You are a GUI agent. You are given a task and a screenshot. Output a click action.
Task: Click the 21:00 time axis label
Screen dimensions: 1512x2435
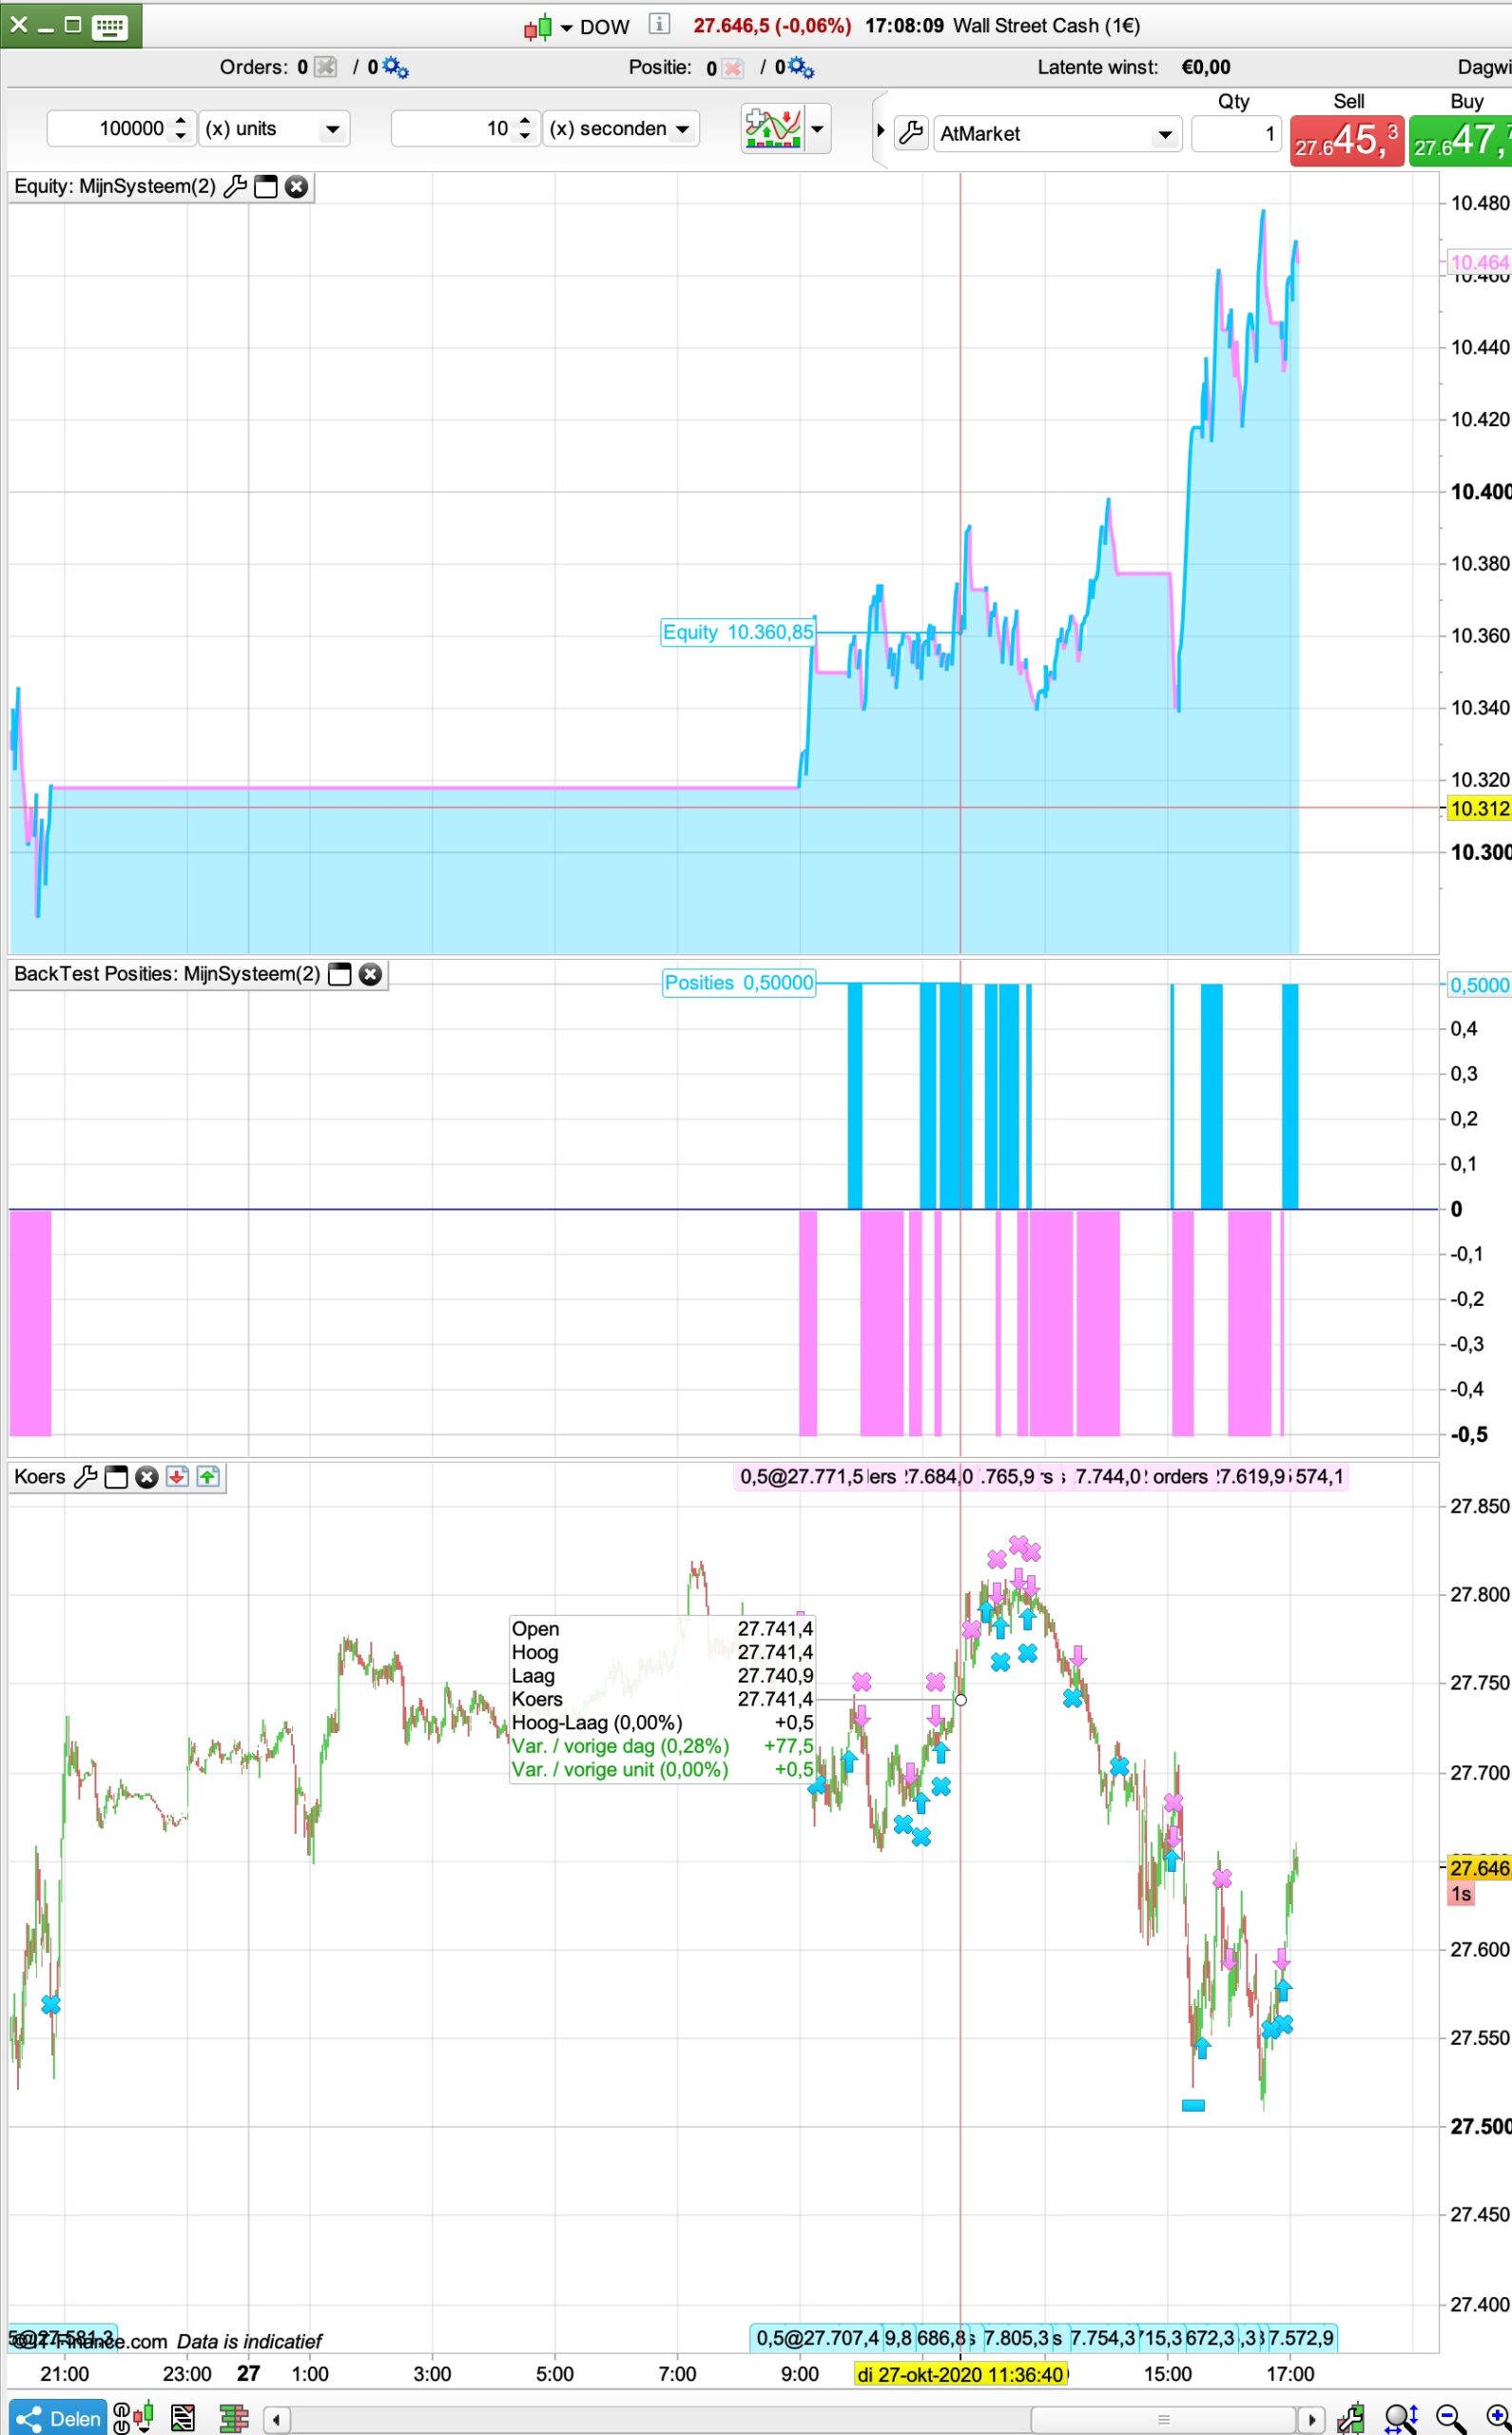coord(64,2374)
